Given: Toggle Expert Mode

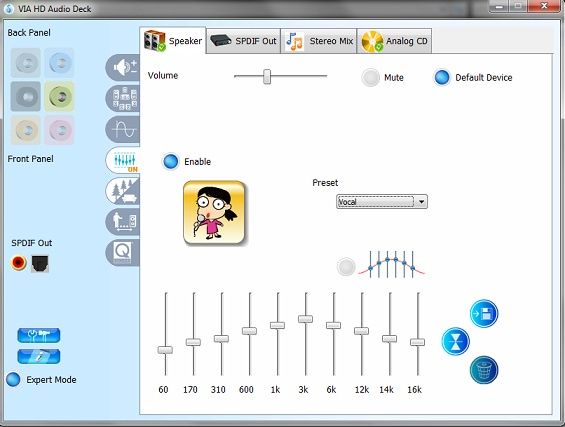Looking at the screenshot, I should [13, 379].
